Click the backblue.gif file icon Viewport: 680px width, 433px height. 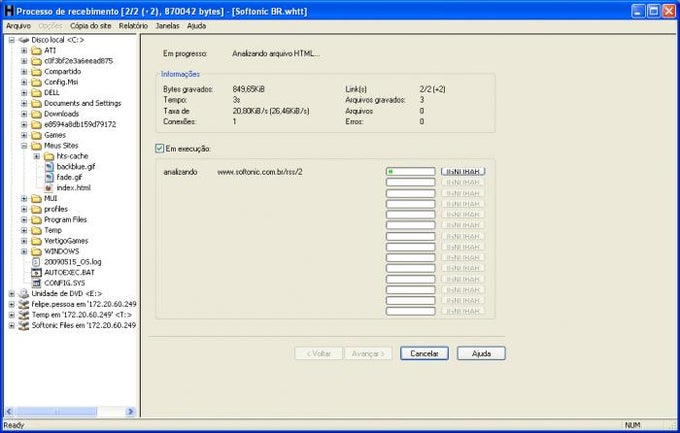49,167
